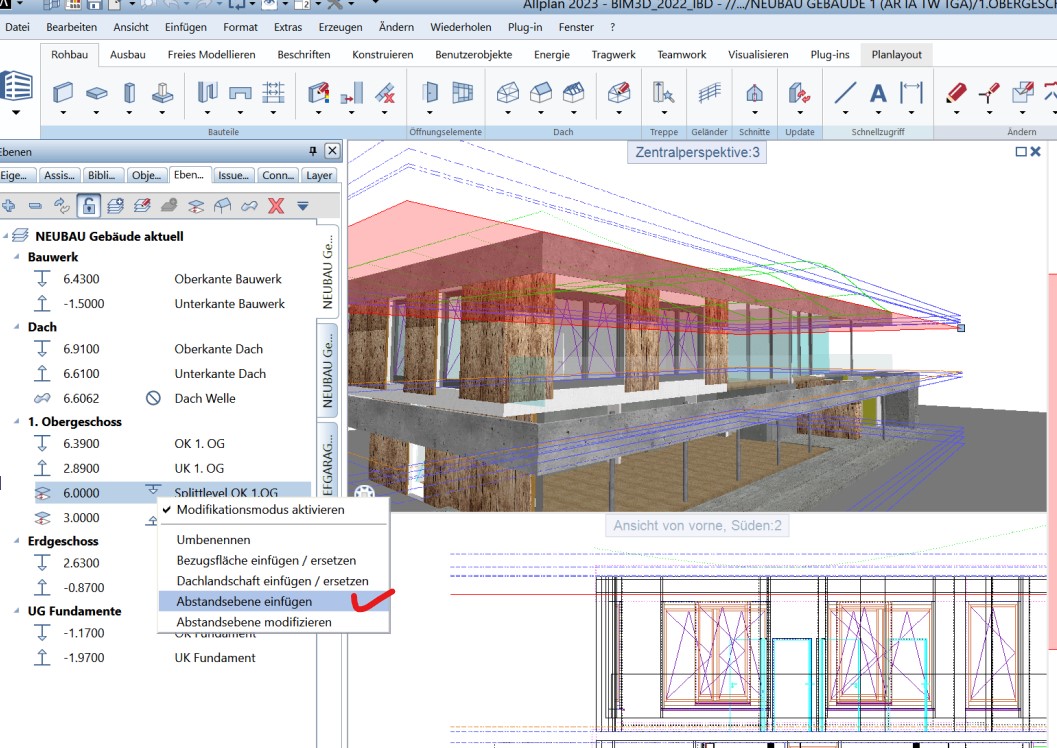Click the wall tool icon in Bauteile group
The height and width of the screenshot is (748, 1057).
[x=63, y=93]
